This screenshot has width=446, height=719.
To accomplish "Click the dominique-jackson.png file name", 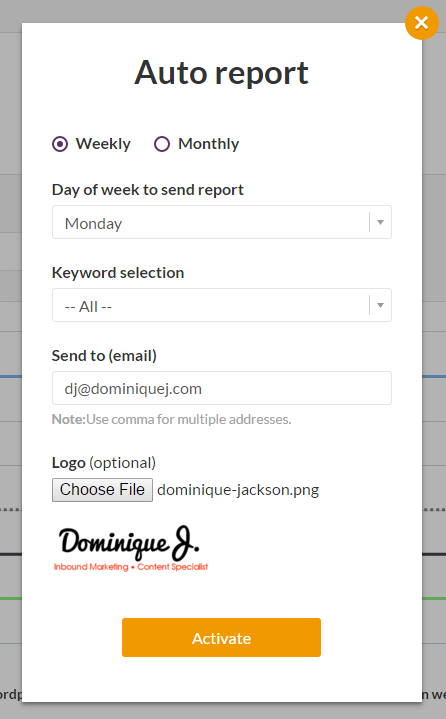I will [x=238, y=490].
